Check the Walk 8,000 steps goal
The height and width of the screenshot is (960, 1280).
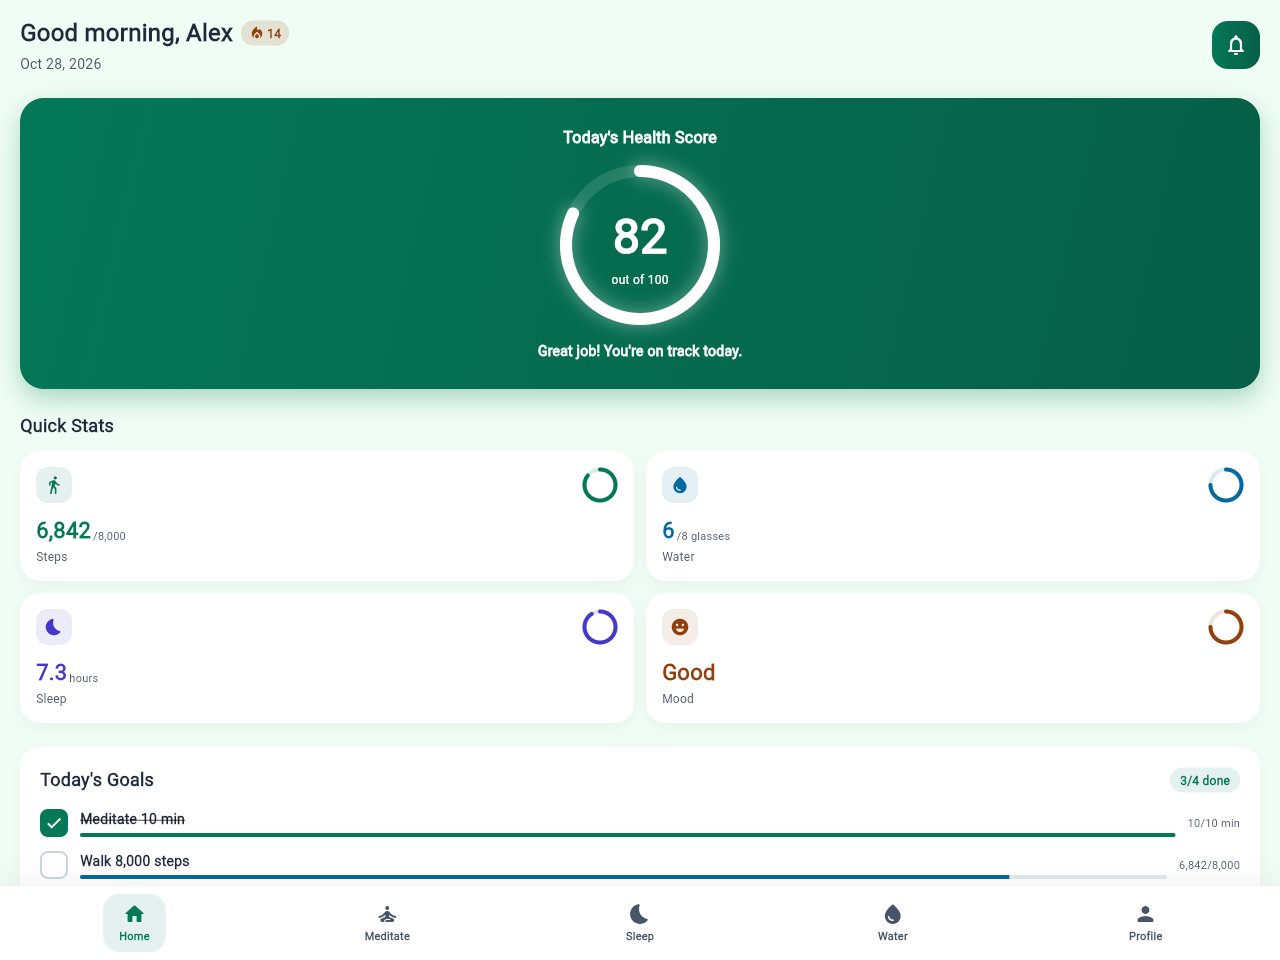coord(54,865)
